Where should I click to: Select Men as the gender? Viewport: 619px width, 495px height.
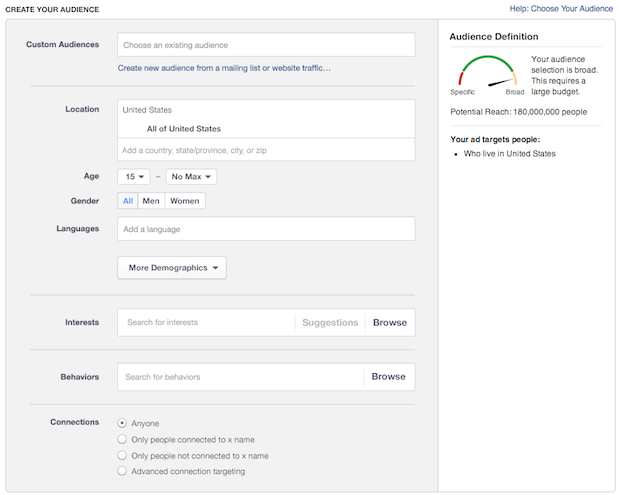tap(151, 201)
